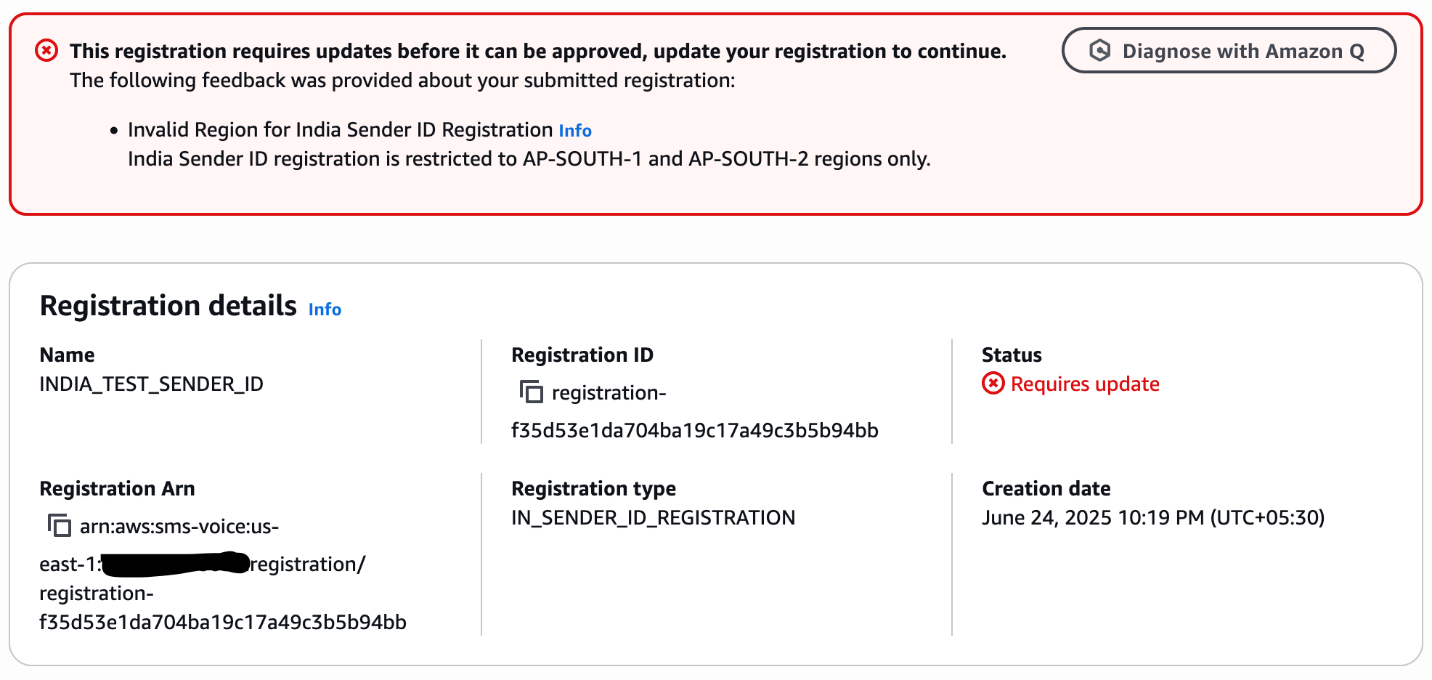Click the Registration ID value text
Screen dimensions: 1432x680
(x=694, y=430)
